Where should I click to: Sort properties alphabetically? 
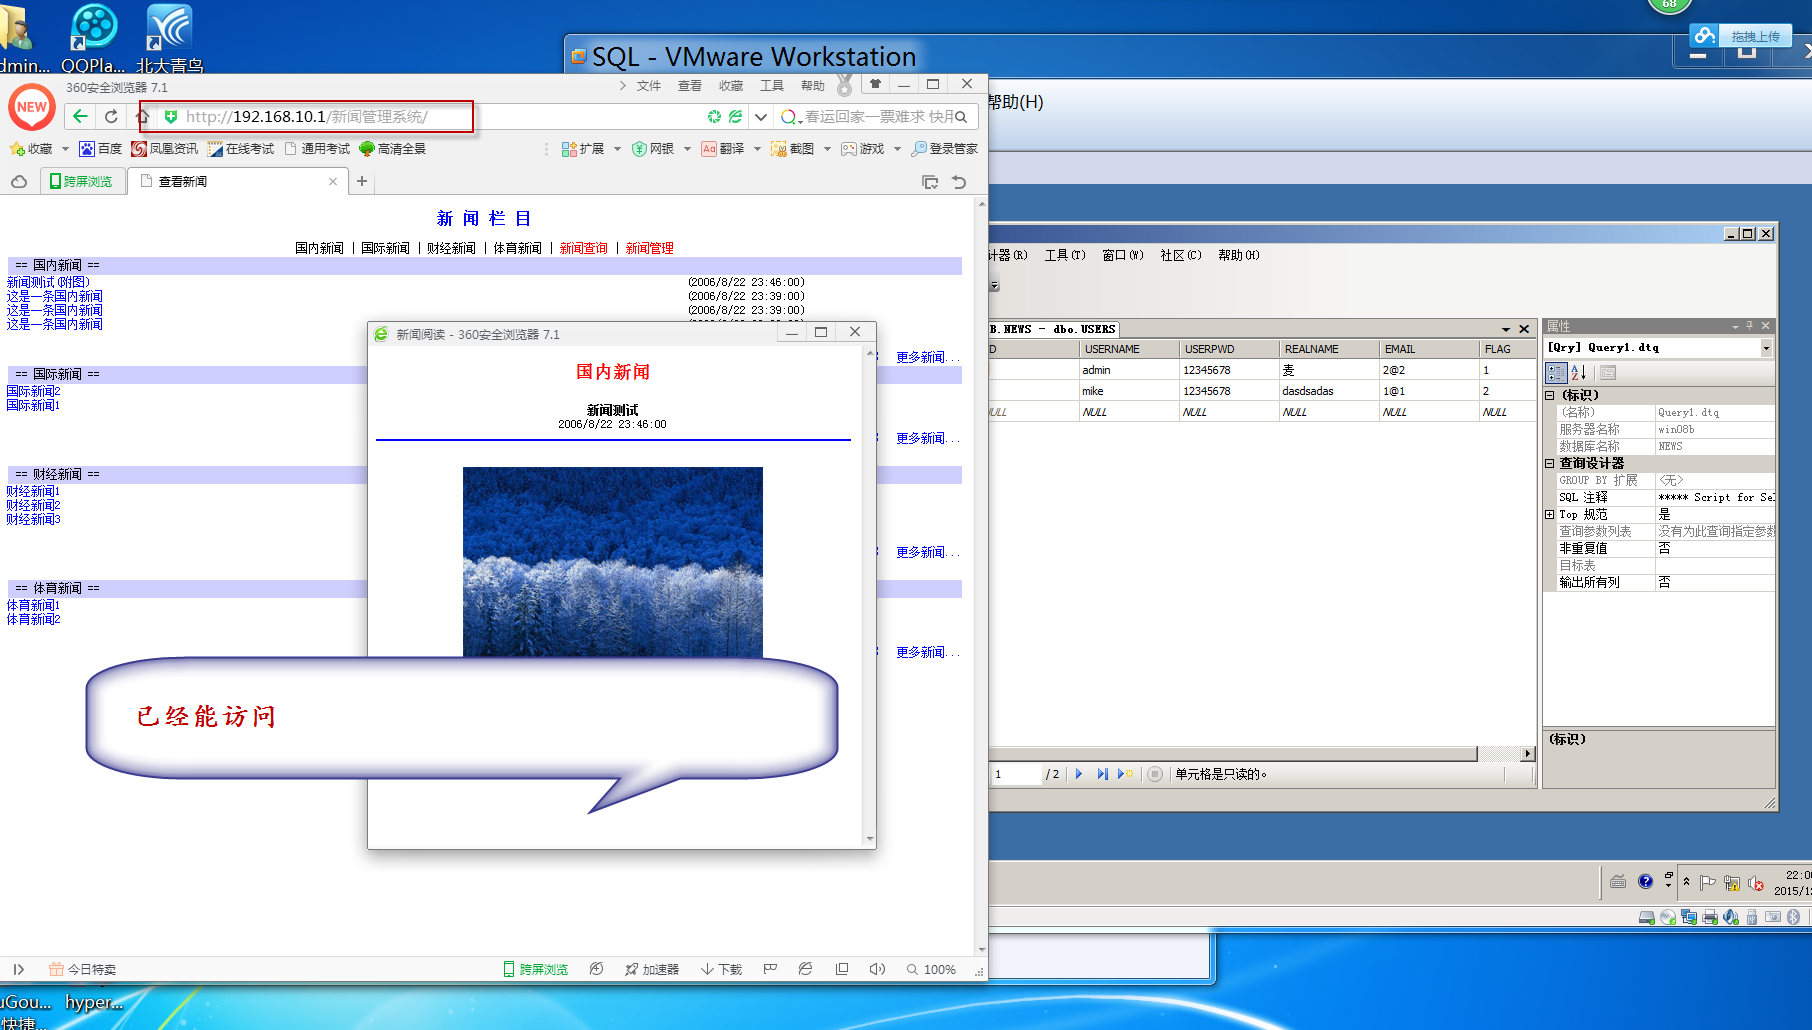(x=1579, y=373)
